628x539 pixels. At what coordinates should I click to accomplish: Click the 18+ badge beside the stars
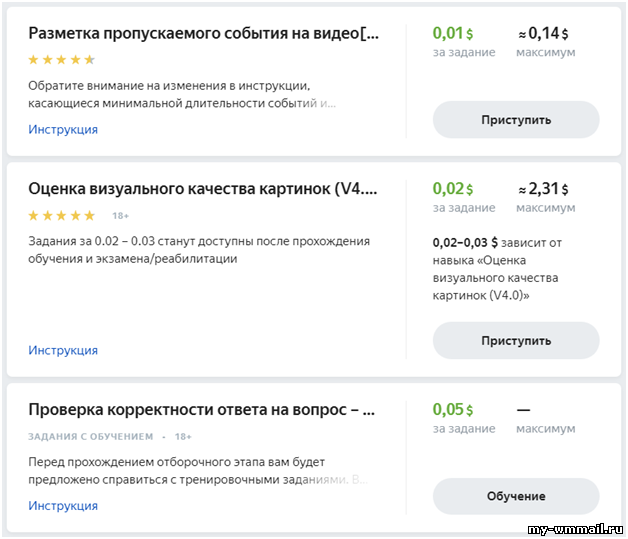(121, 216)
